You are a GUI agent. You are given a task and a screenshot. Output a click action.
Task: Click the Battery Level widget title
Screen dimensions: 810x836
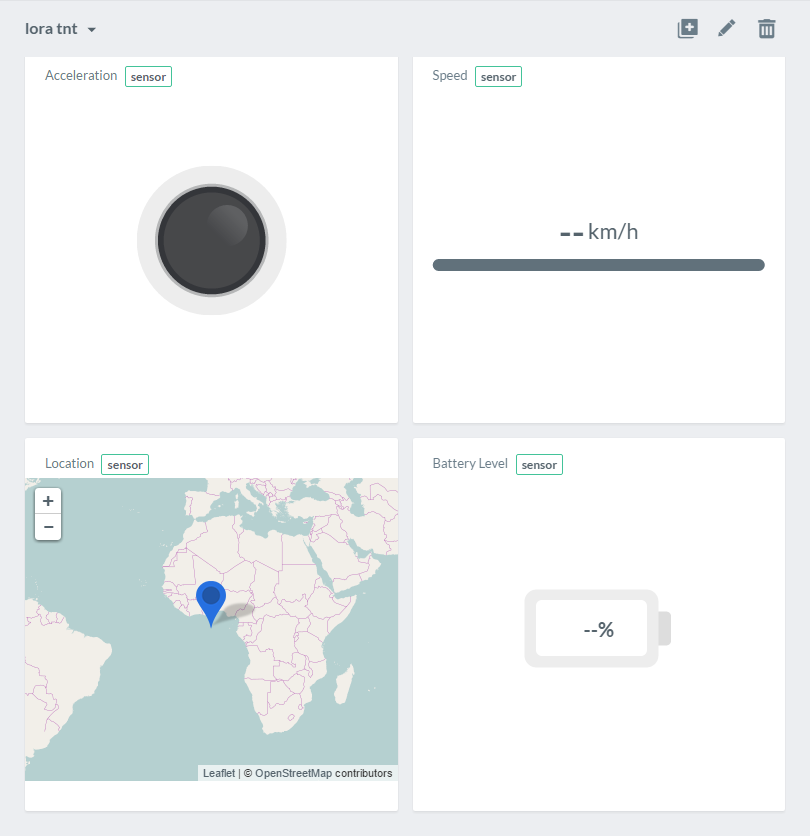[470, 464]
